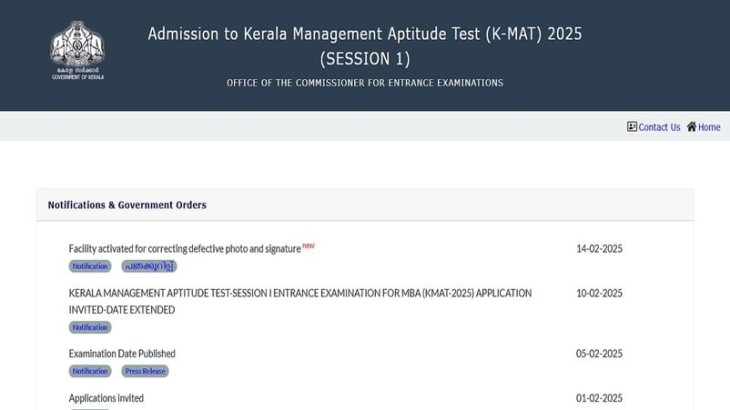Open Notification badge under date extended entry
Screen dimensions: 730x410
pyautogui.click(x=90, y=327)
